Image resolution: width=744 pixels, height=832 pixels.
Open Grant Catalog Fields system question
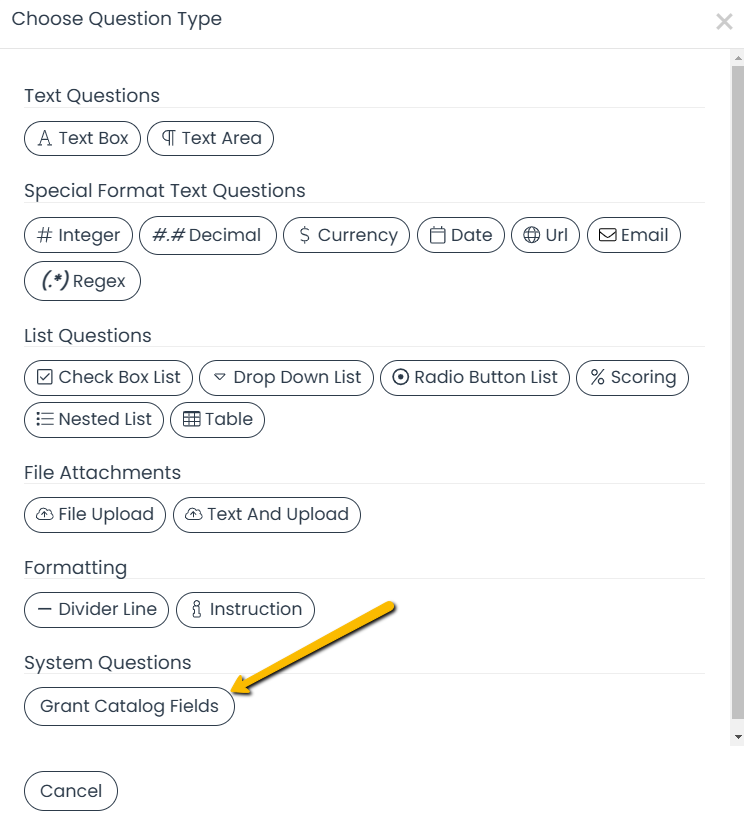(x=129, y=706)
